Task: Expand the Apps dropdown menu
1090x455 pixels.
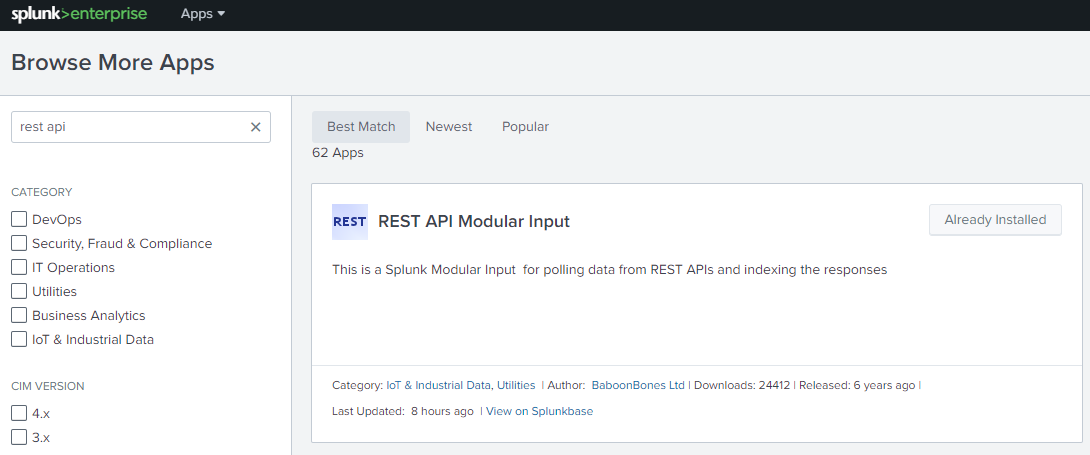Action: [x=203, y=14]
